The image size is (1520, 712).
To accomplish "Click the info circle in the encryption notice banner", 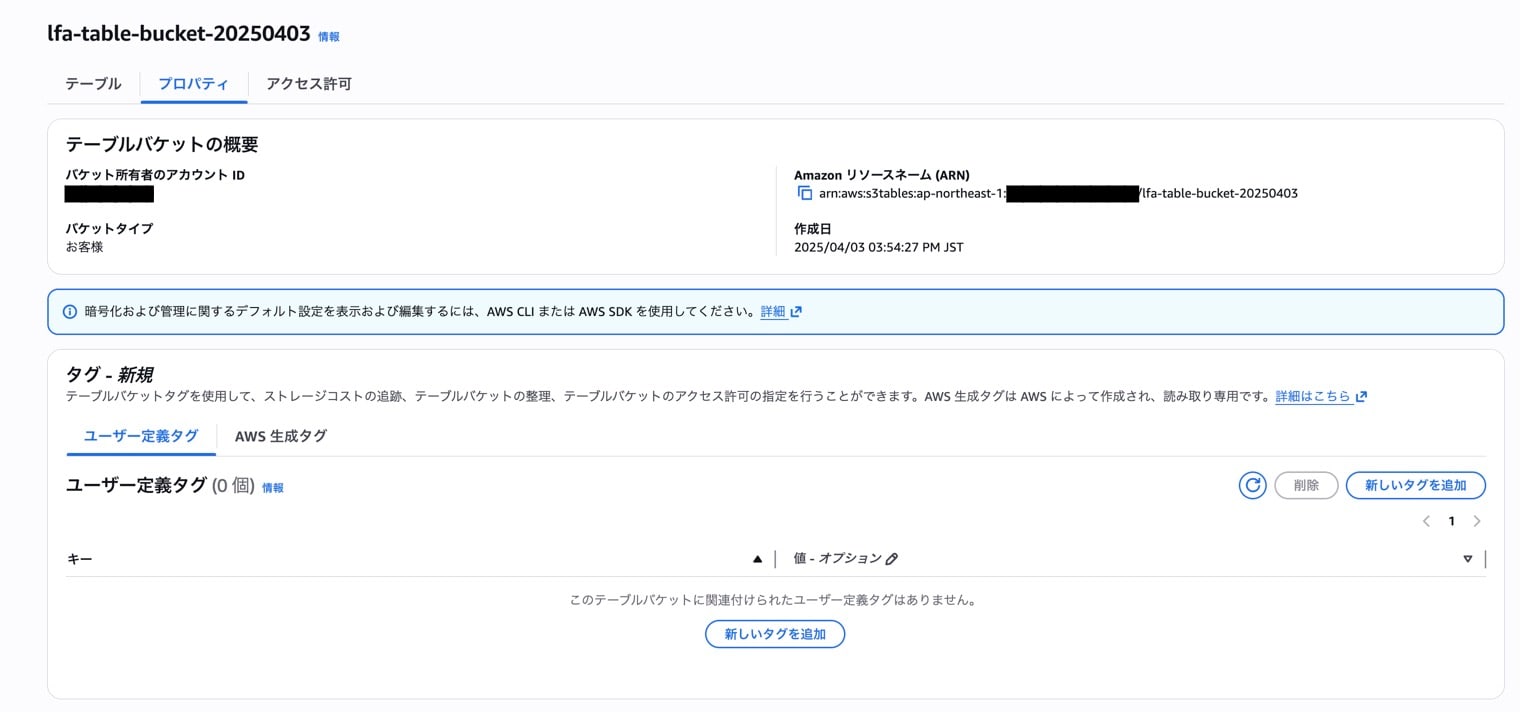I will tap(69, 311).
